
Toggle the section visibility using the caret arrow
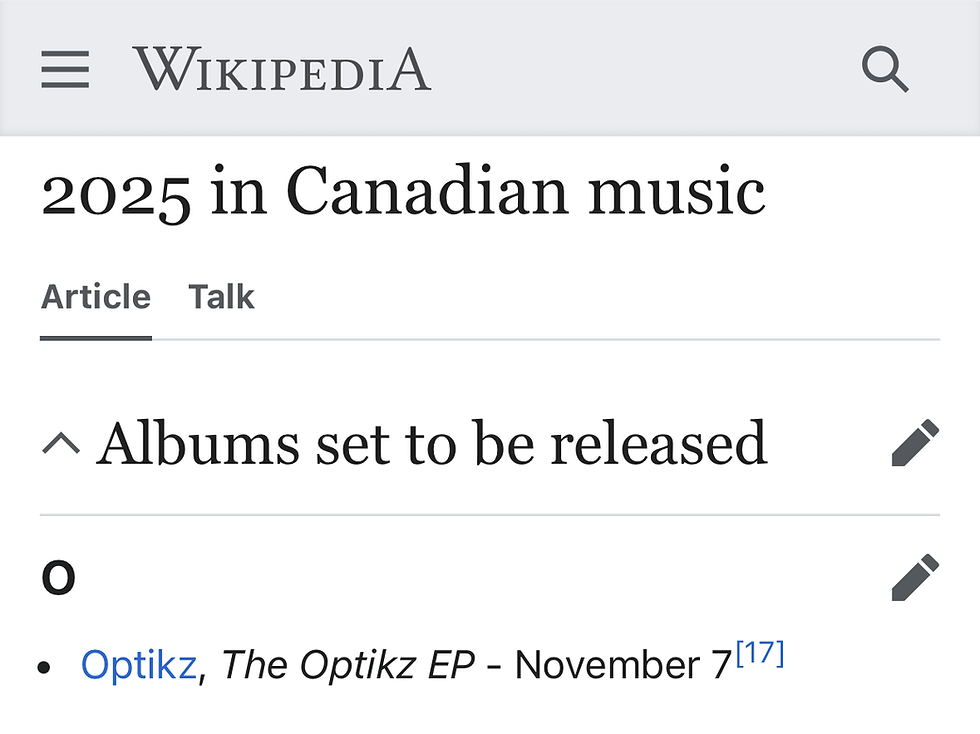coord(62,441)
